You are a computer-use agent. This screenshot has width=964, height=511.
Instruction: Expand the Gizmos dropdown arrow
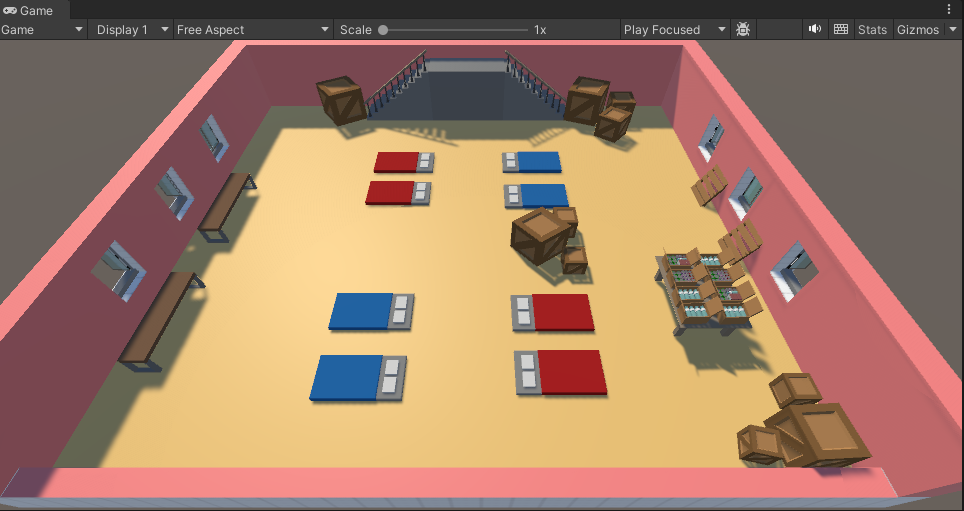pos(952,30)
